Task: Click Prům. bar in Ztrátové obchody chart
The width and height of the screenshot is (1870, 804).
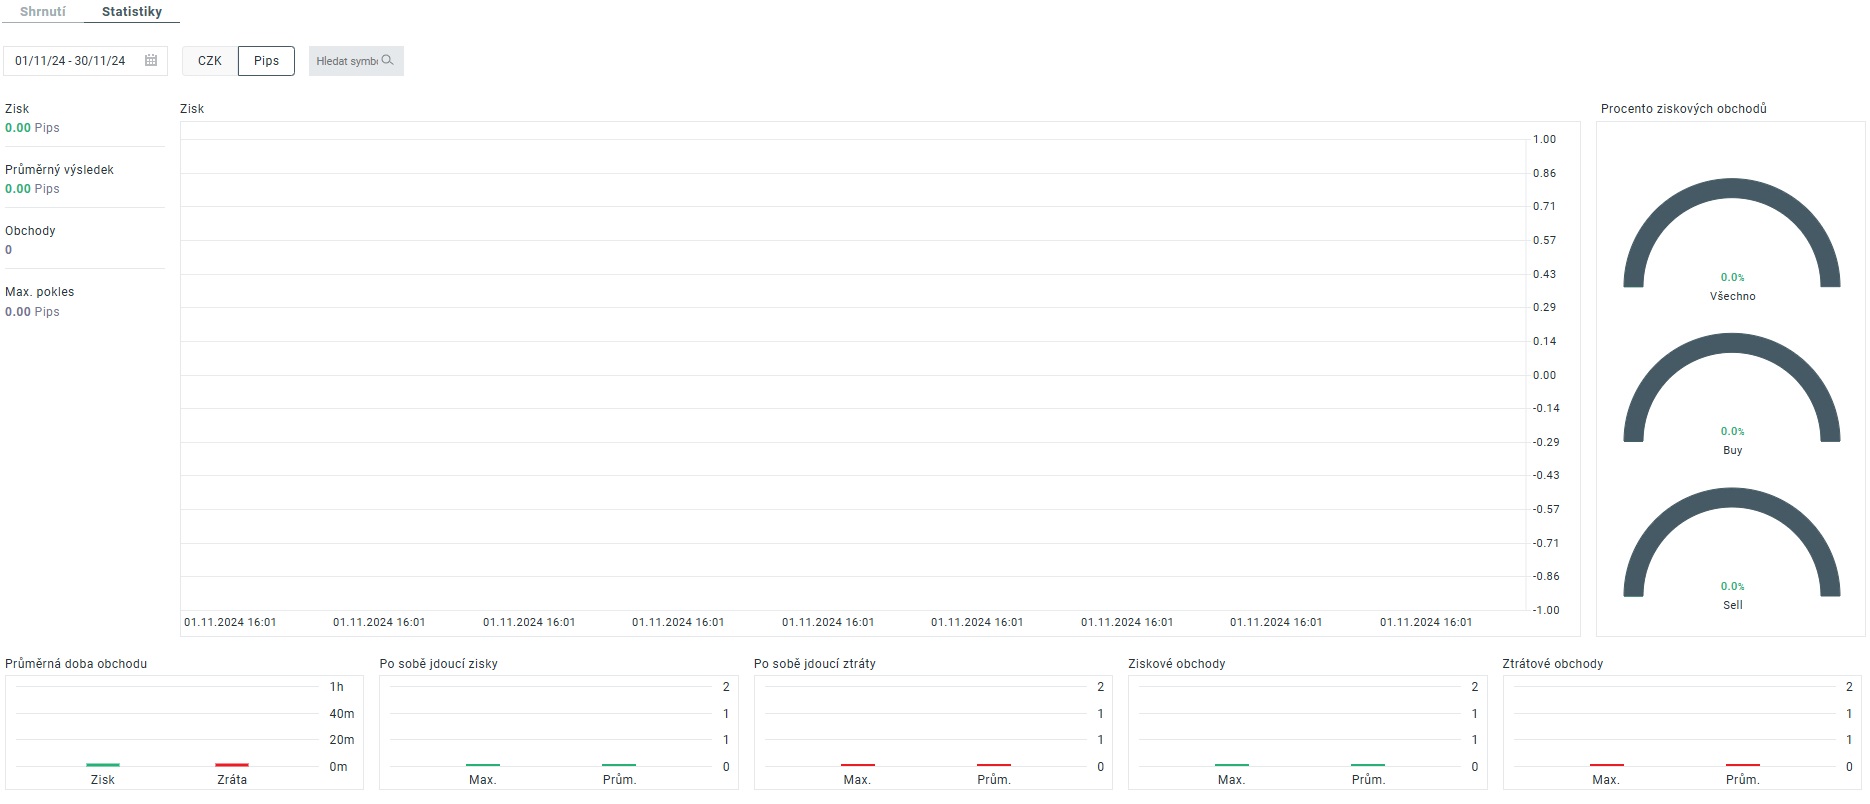Action: click(x=1742, y=765)
